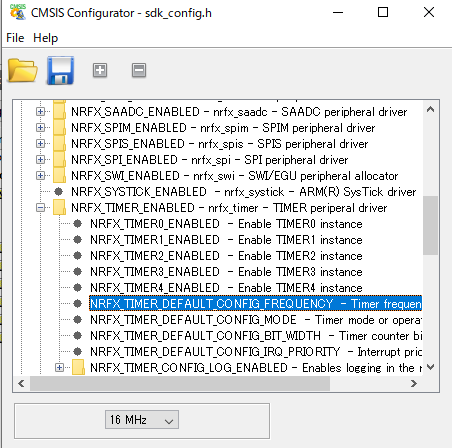Select NRFX_SYSTICK_ENABLED SysTick driver row

tap(244, 192)
